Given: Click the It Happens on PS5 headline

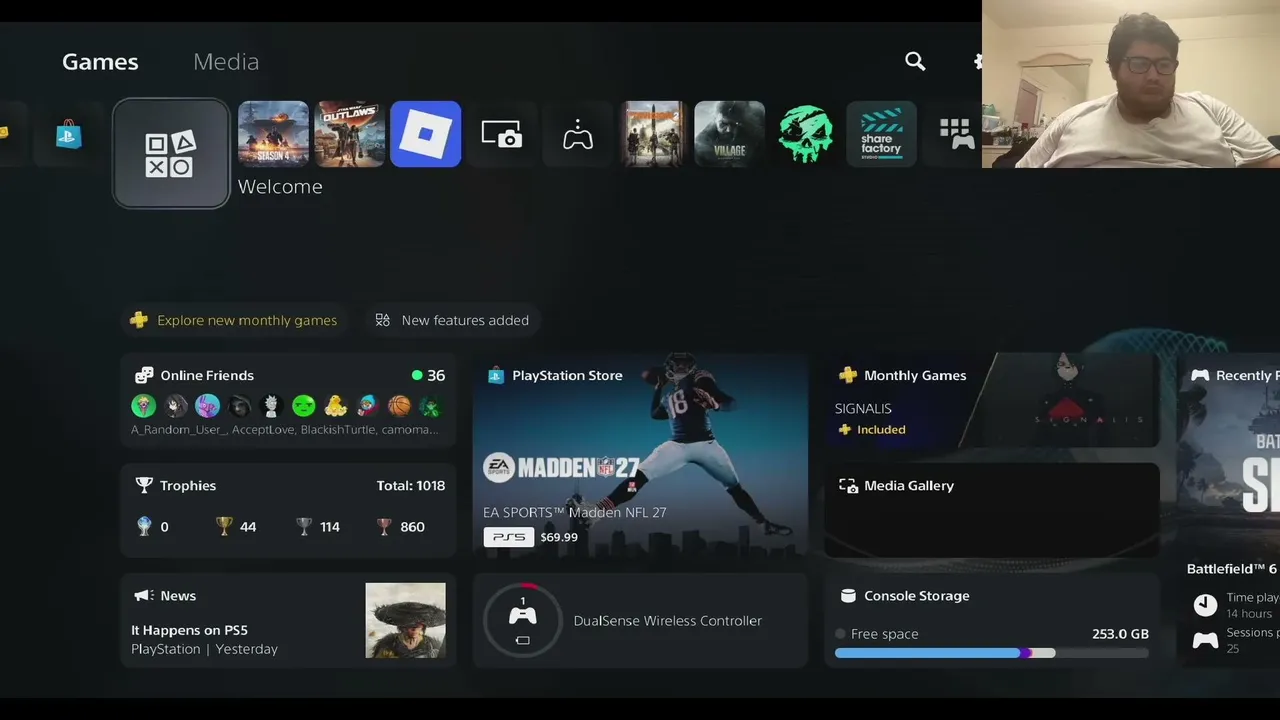Looking at the screenshot, I should point(189,630).
